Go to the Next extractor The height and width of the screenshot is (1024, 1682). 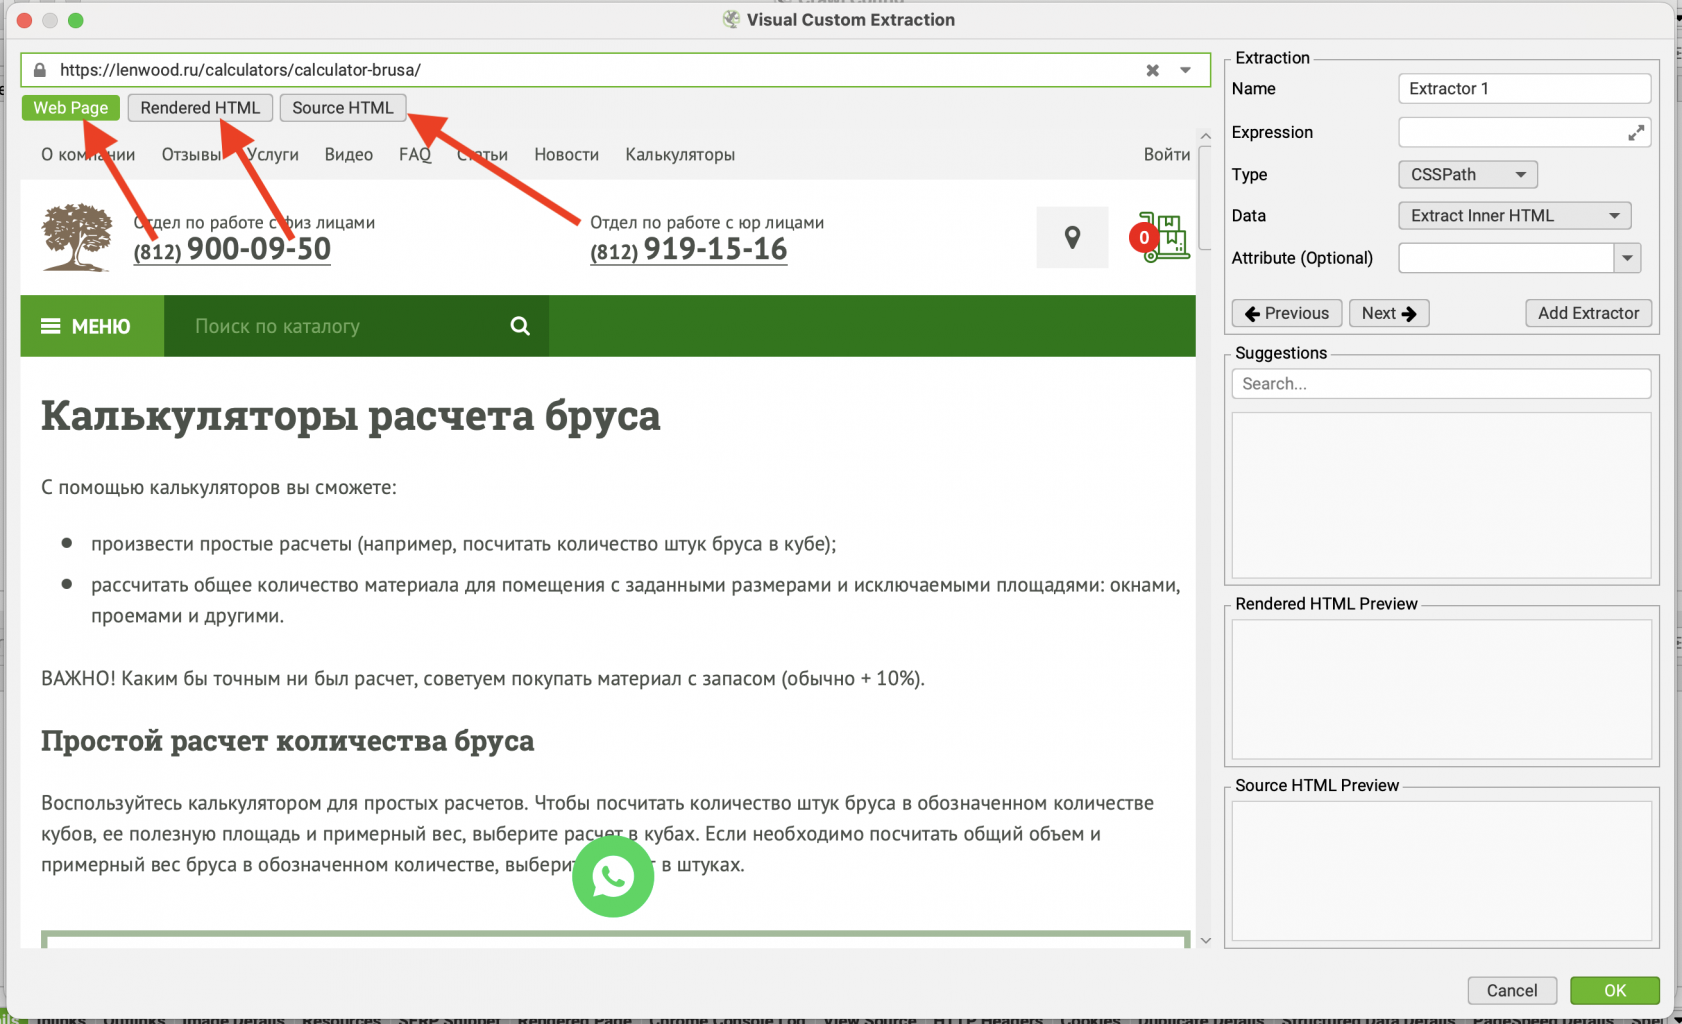[x=1389, y=313]
